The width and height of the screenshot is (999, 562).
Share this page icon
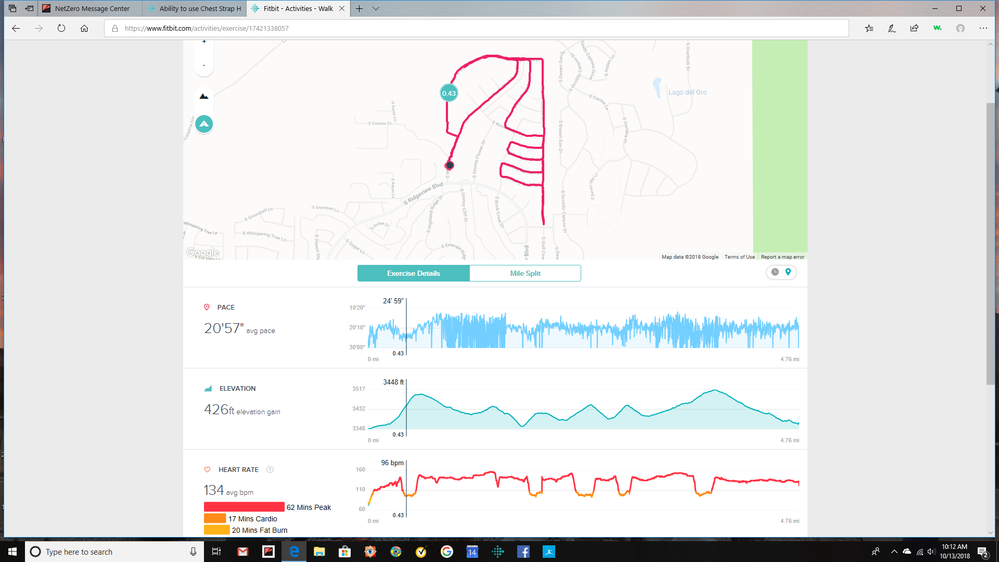point(914,28)
